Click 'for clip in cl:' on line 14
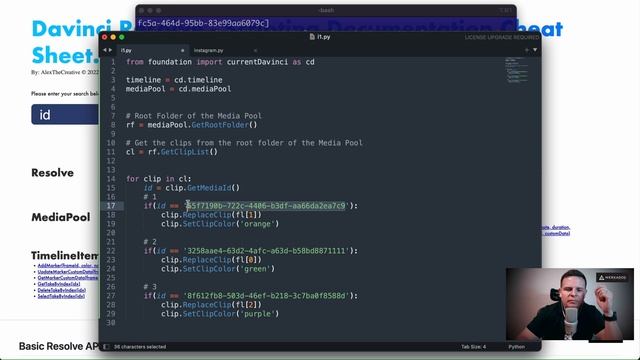 coord(158,179)
